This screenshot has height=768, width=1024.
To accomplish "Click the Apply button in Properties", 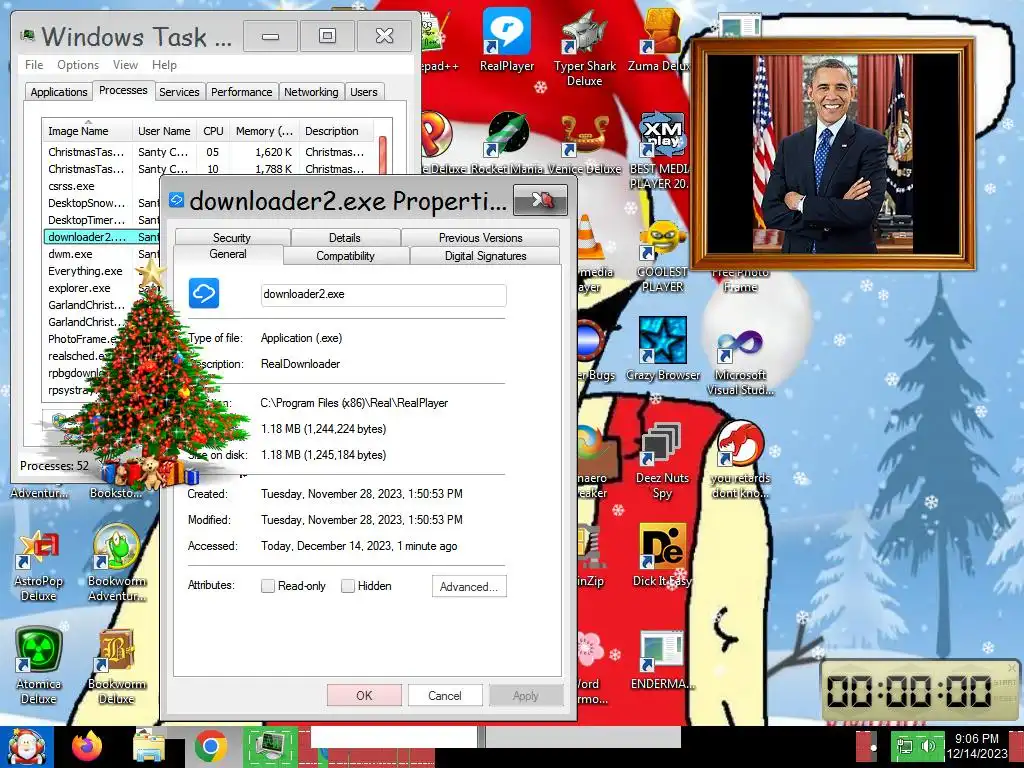I will [x=526, y=696].
